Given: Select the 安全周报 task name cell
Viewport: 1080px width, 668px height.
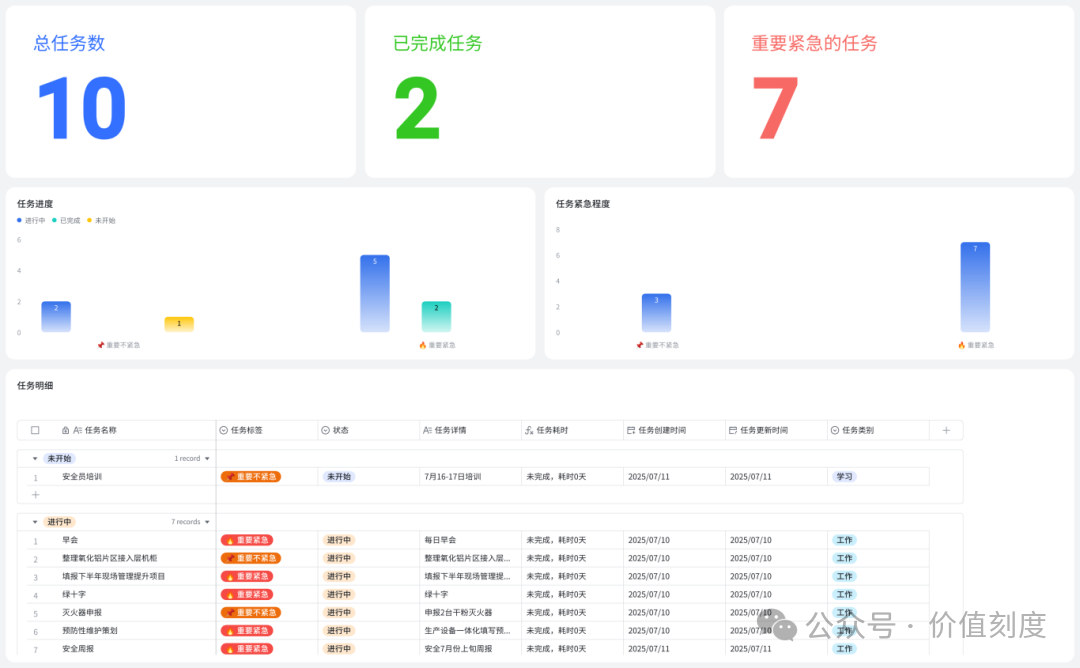Looking at the screenshot, I should pos(78,649).
